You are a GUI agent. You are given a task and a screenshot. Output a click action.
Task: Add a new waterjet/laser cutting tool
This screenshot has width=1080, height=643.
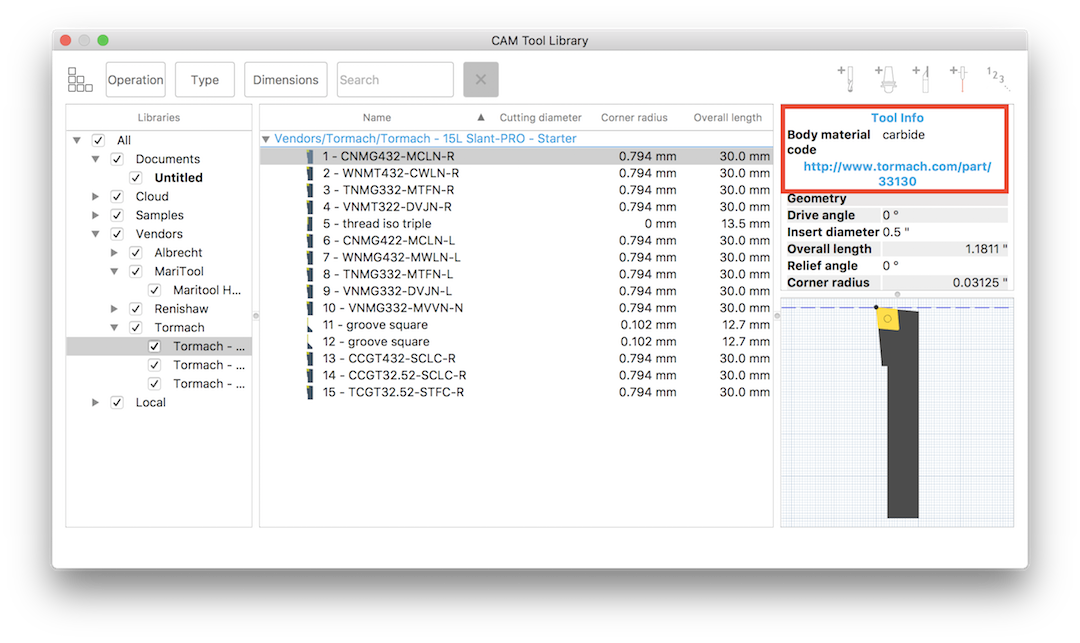tap(959, 78)
